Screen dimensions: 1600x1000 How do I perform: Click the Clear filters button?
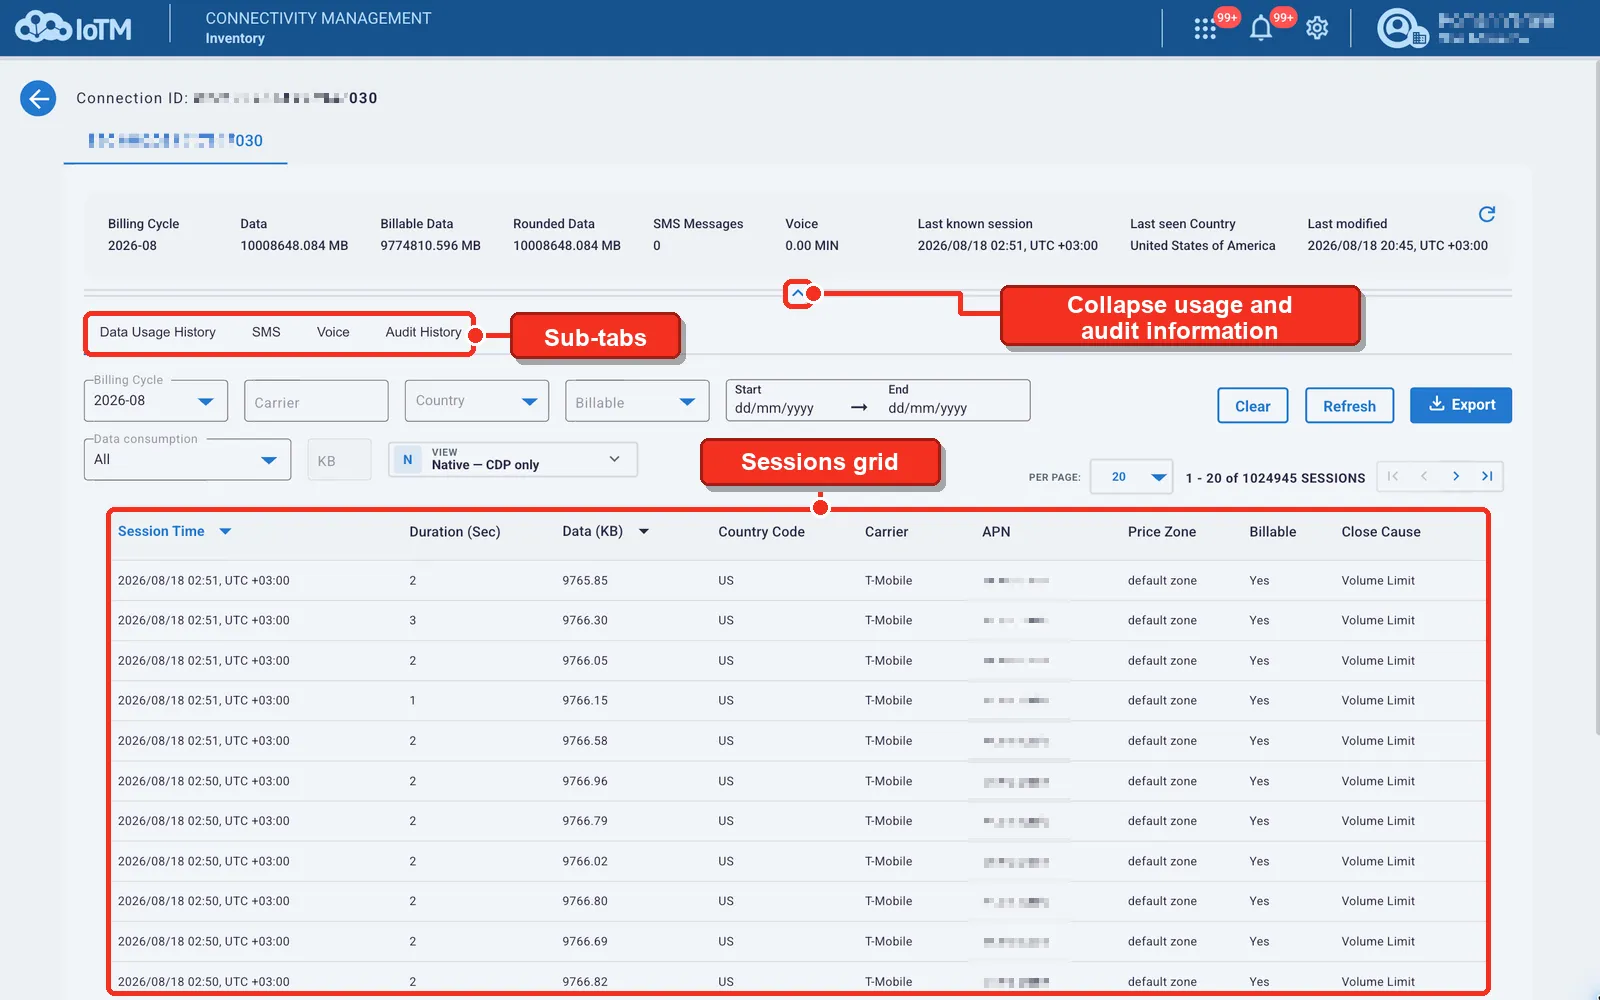tap(1253, 405)
